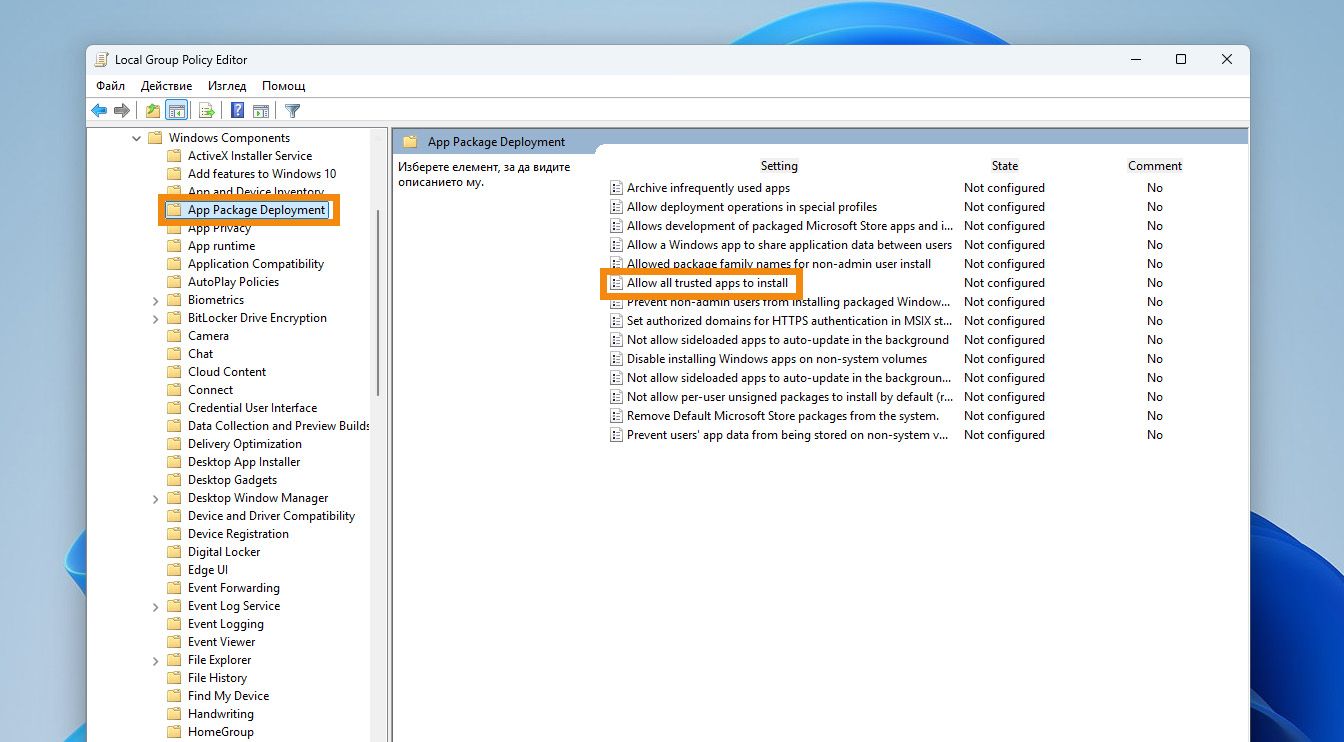Click the Export List toolbar icon

pyautogui.click(x=207, y=111)
